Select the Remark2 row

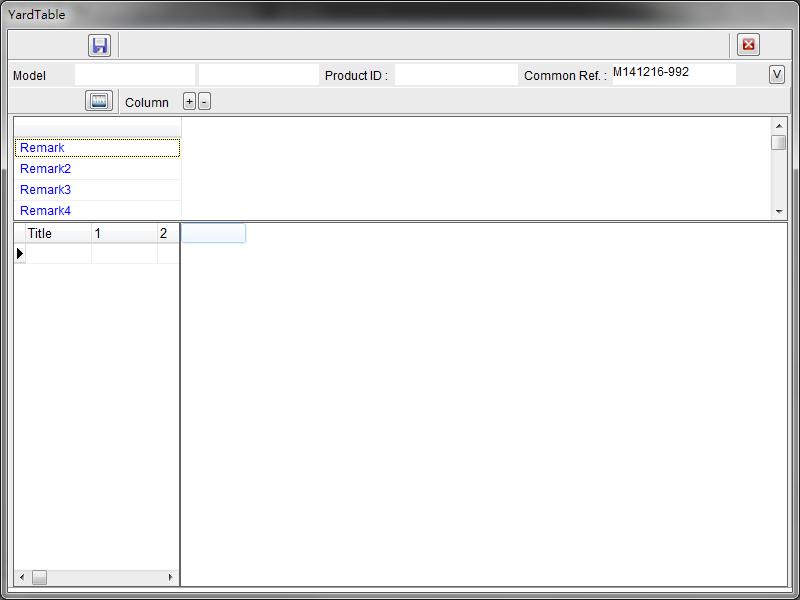tap(97, 169)
